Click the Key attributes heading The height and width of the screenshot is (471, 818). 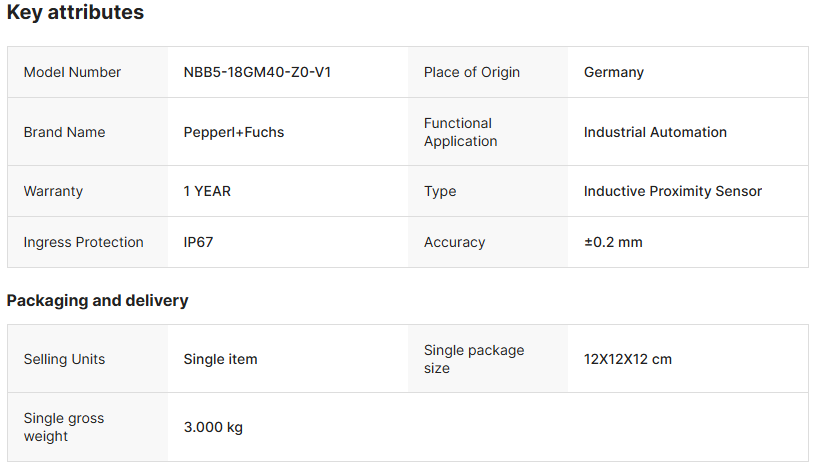[x=75, y=13]
